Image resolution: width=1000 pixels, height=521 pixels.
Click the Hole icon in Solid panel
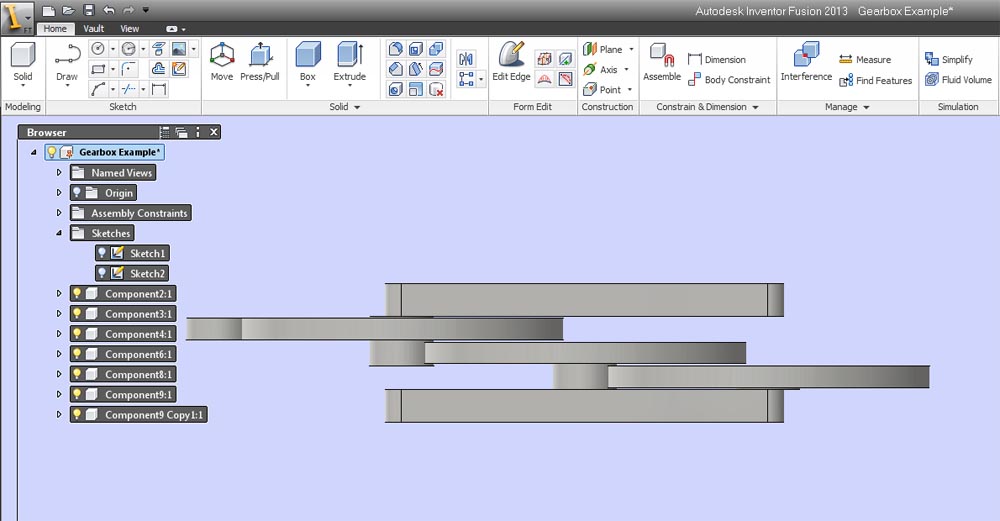(395, 89)
